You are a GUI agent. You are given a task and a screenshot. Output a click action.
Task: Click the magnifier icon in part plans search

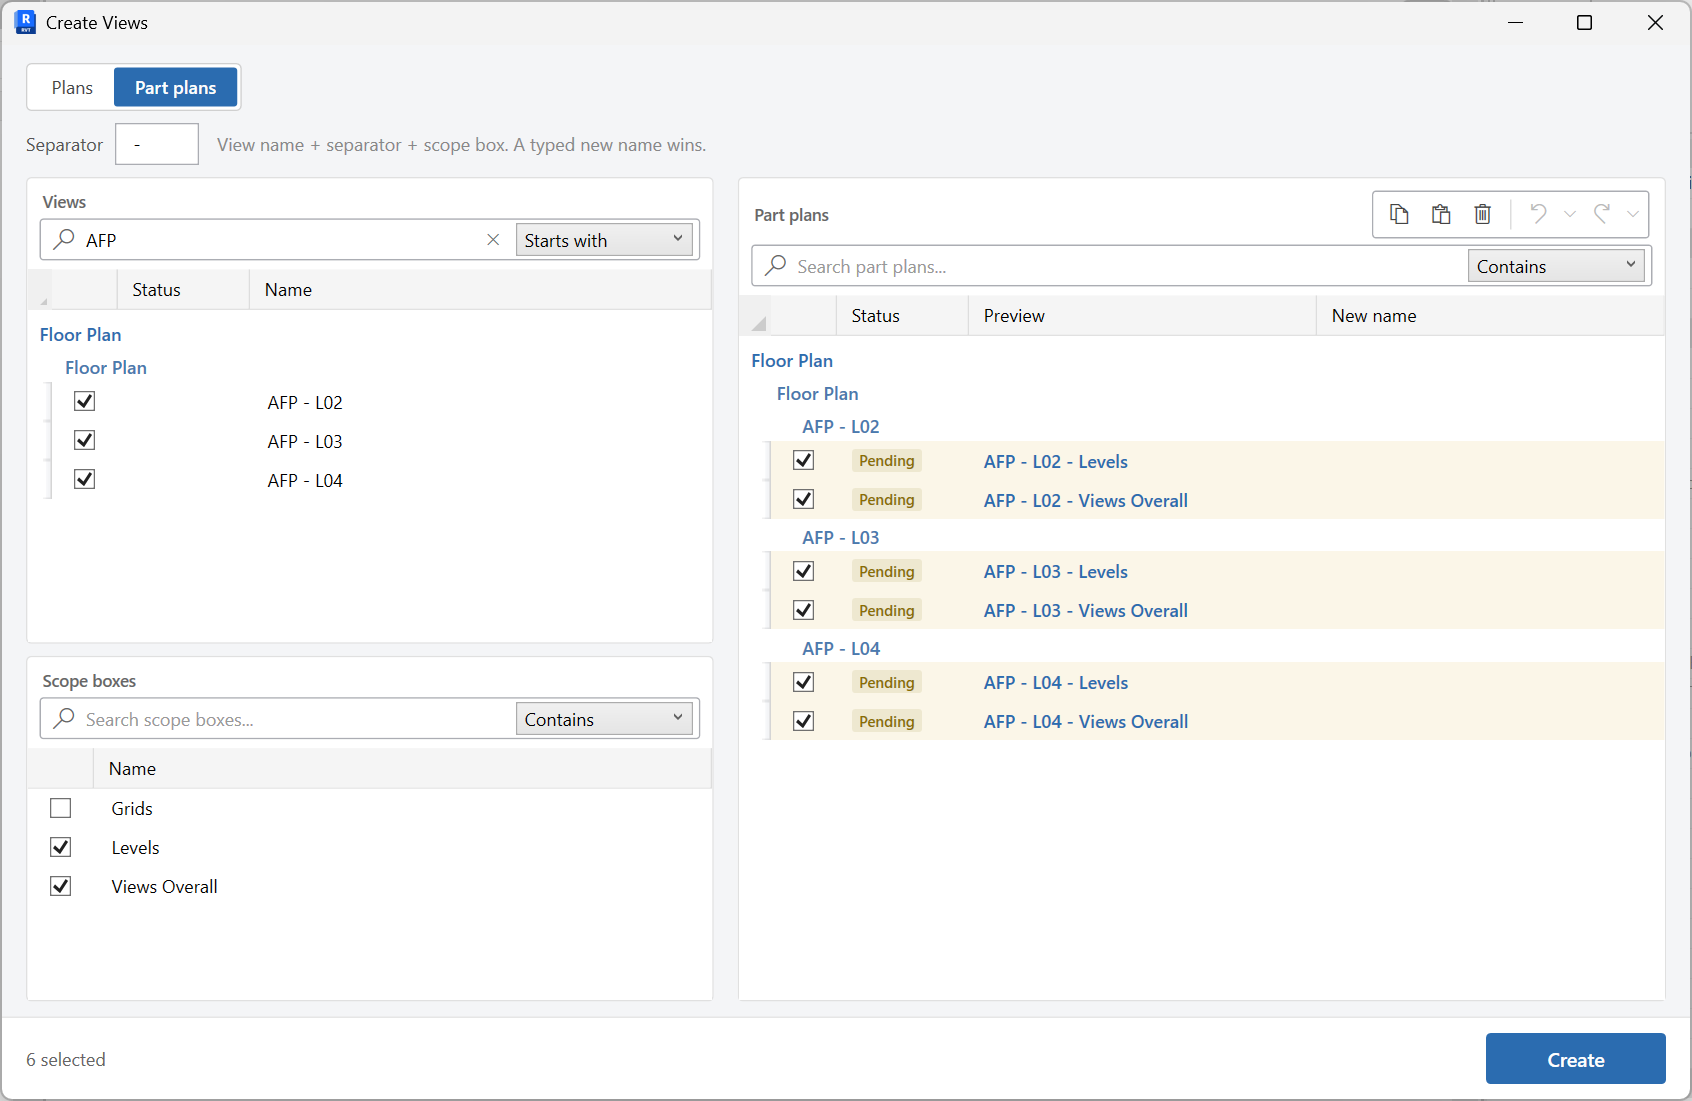776,265
